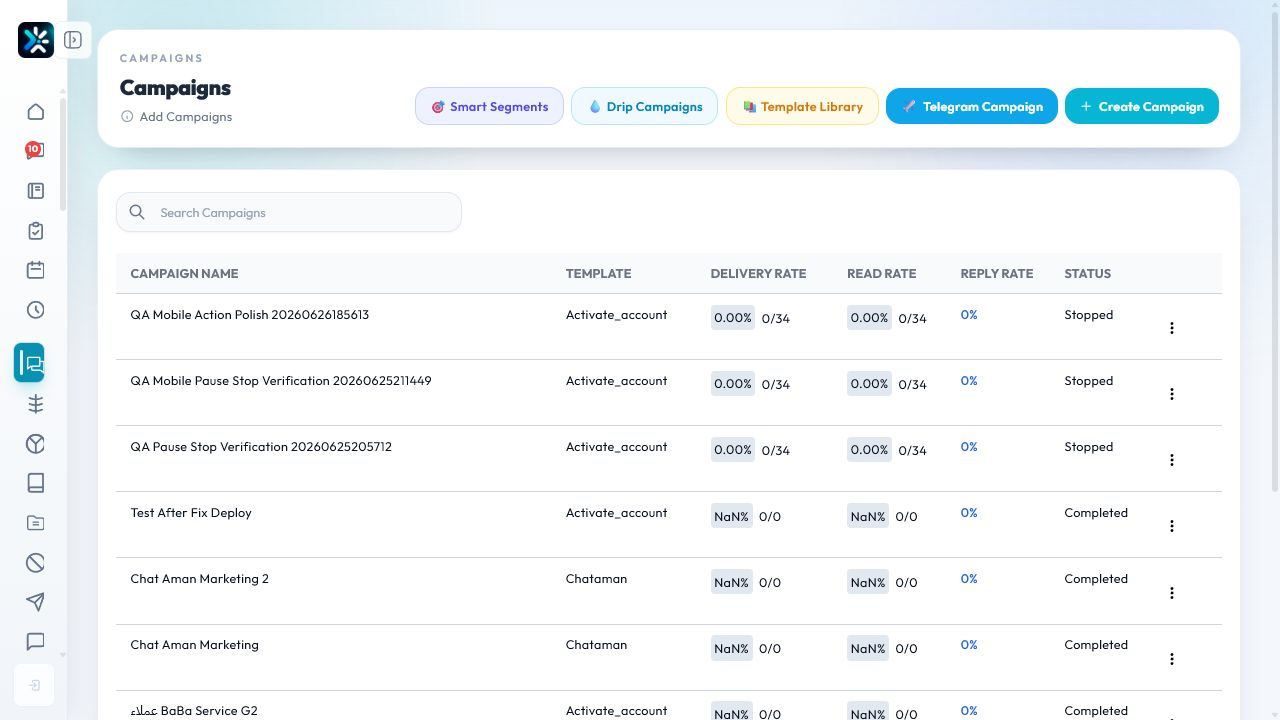Open the Template Library
The width and height of the screenshot is (1280, 720).
pyautogui.click(x=802, y=106)
